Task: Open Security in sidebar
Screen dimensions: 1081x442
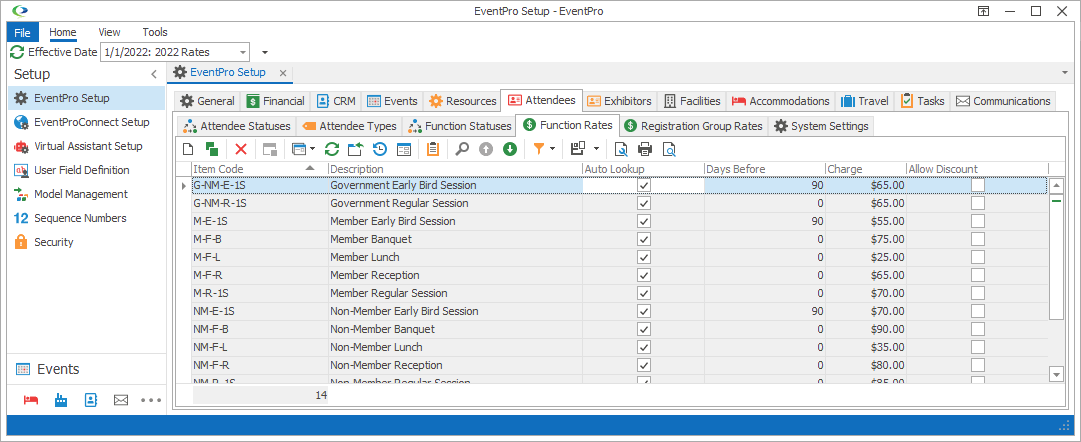Action: click(86, 242)
